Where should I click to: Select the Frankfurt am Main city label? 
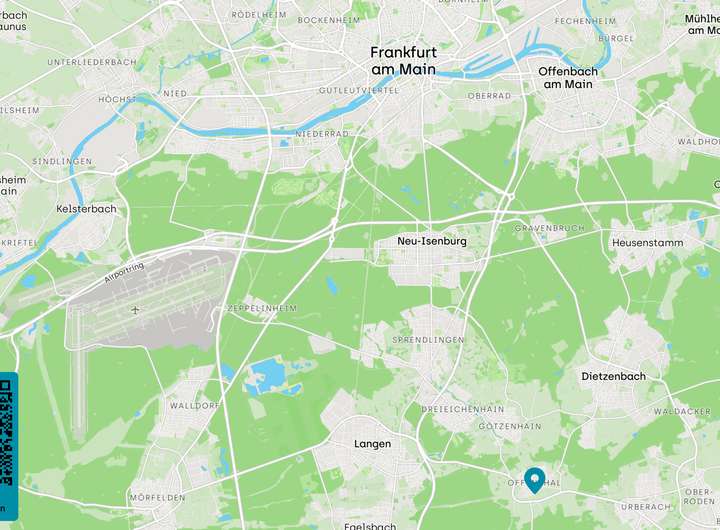(404, 61)
